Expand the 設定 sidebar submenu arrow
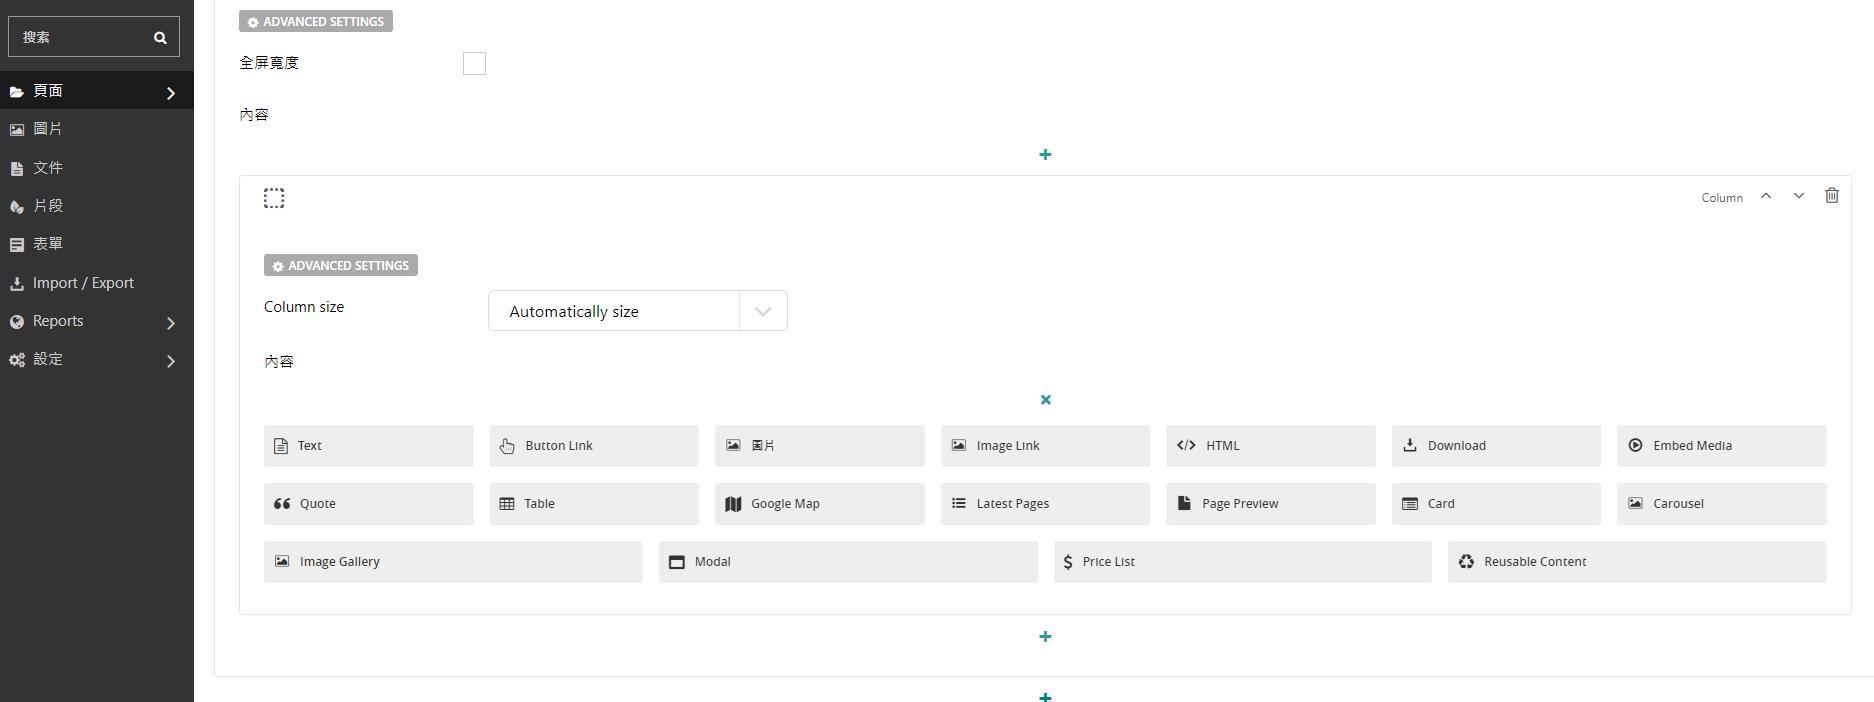Screen dimensions: 1874x702 [x=171, y=361]
